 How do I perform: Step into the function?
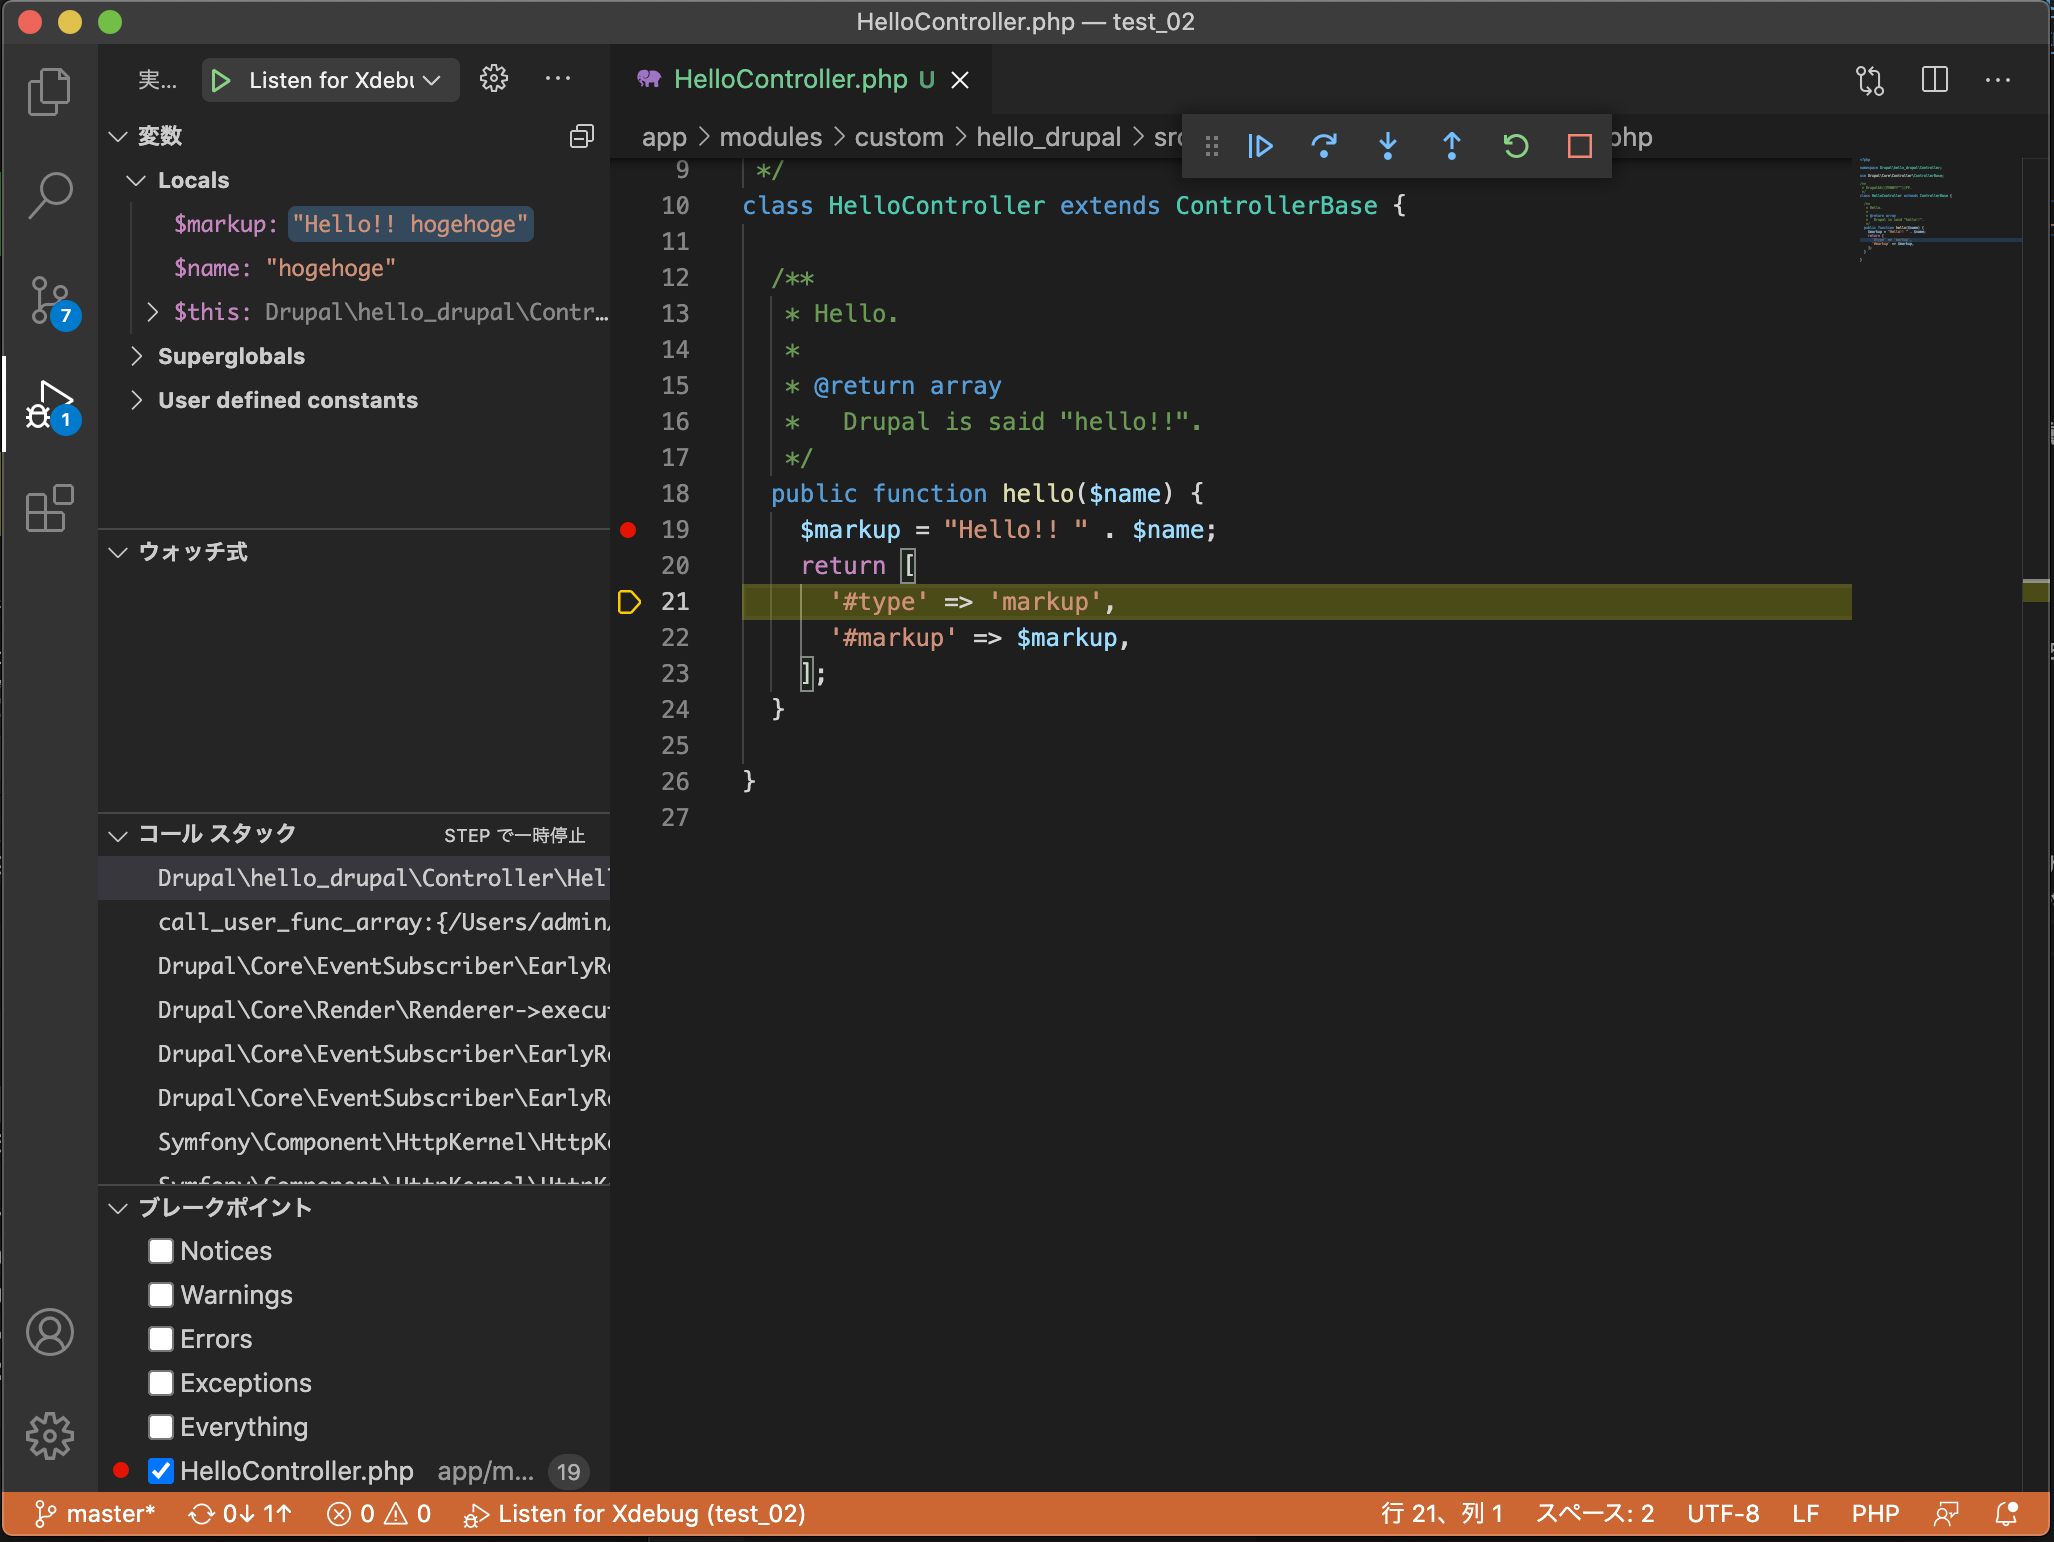click(1388, 146)
